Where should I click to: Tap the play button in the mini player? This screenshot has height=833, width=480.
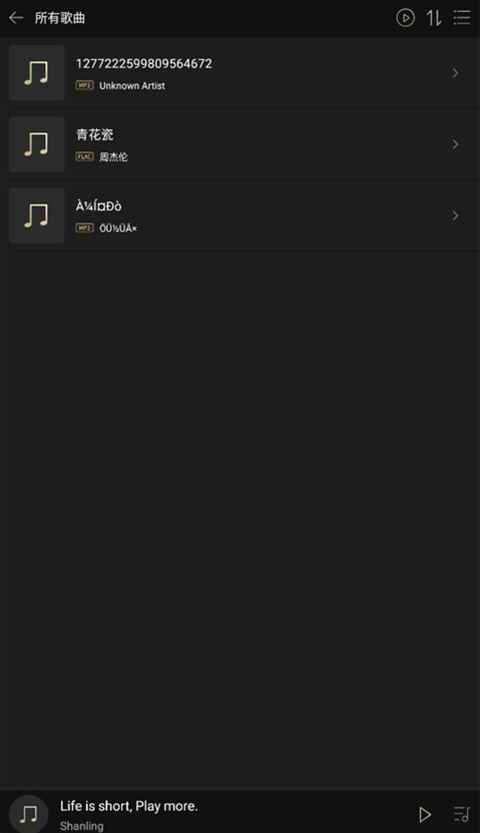(x=424, y=814)
